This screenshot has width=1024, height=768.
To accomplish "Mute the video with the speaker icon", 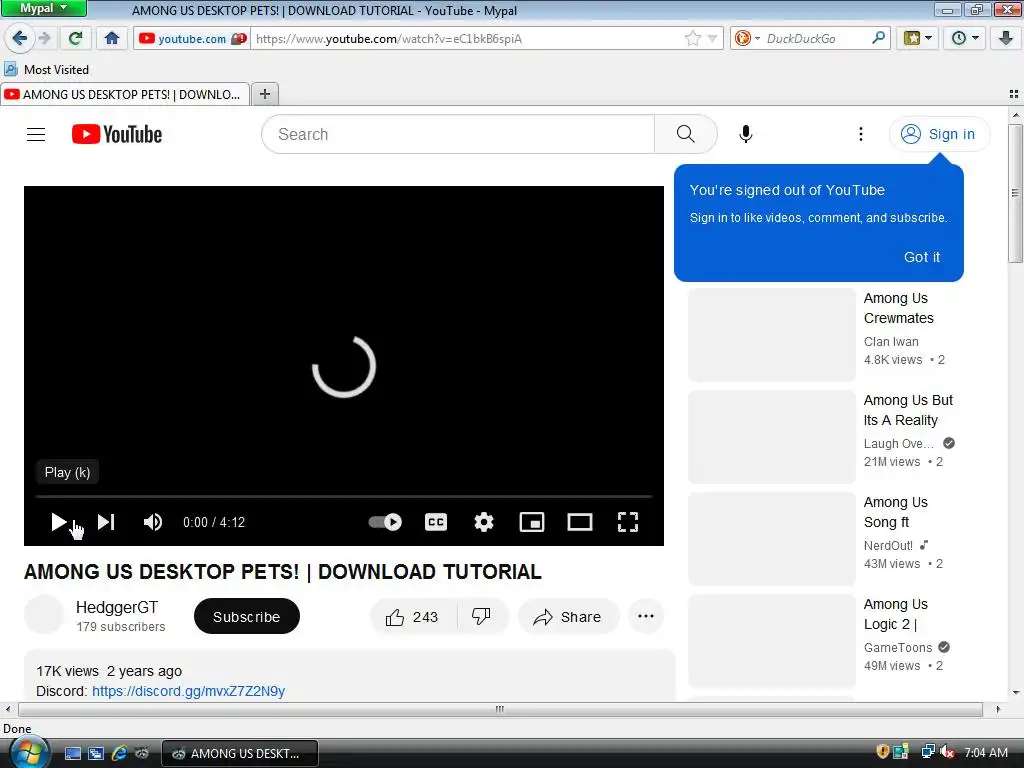I will click(x=153, y=522).
